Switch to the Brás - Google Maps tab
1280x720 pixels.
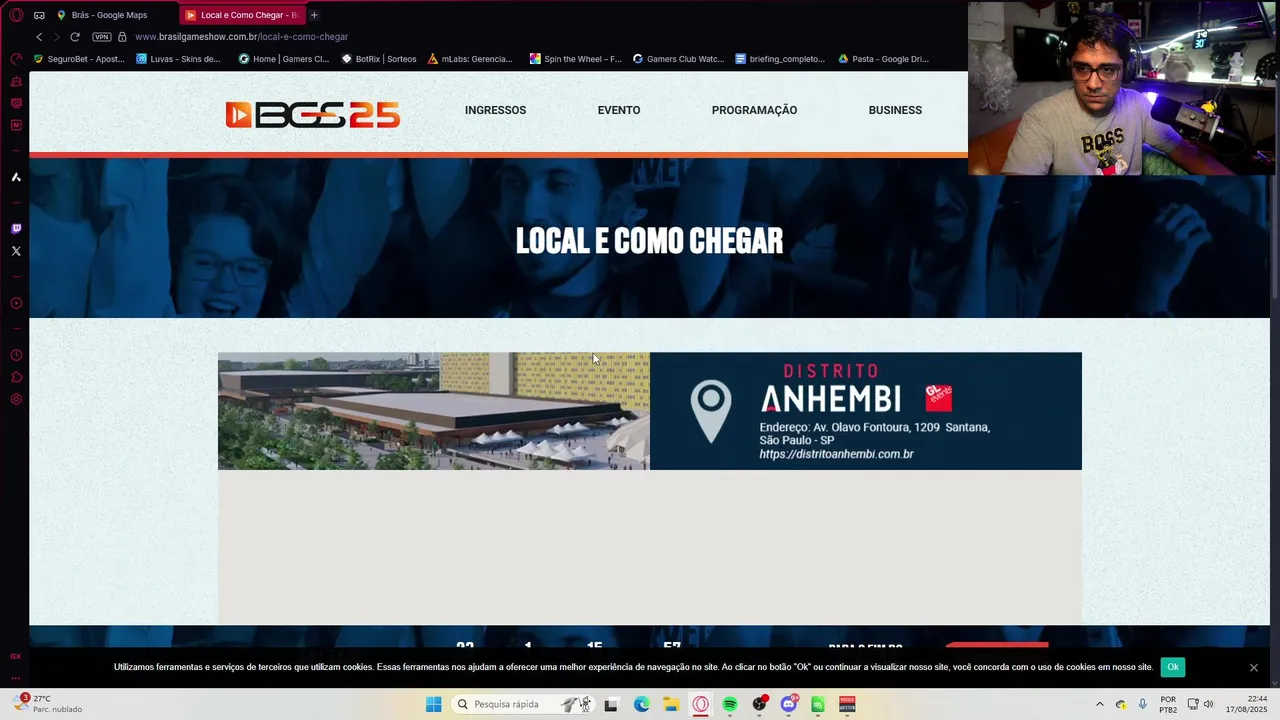click(109, 15)
